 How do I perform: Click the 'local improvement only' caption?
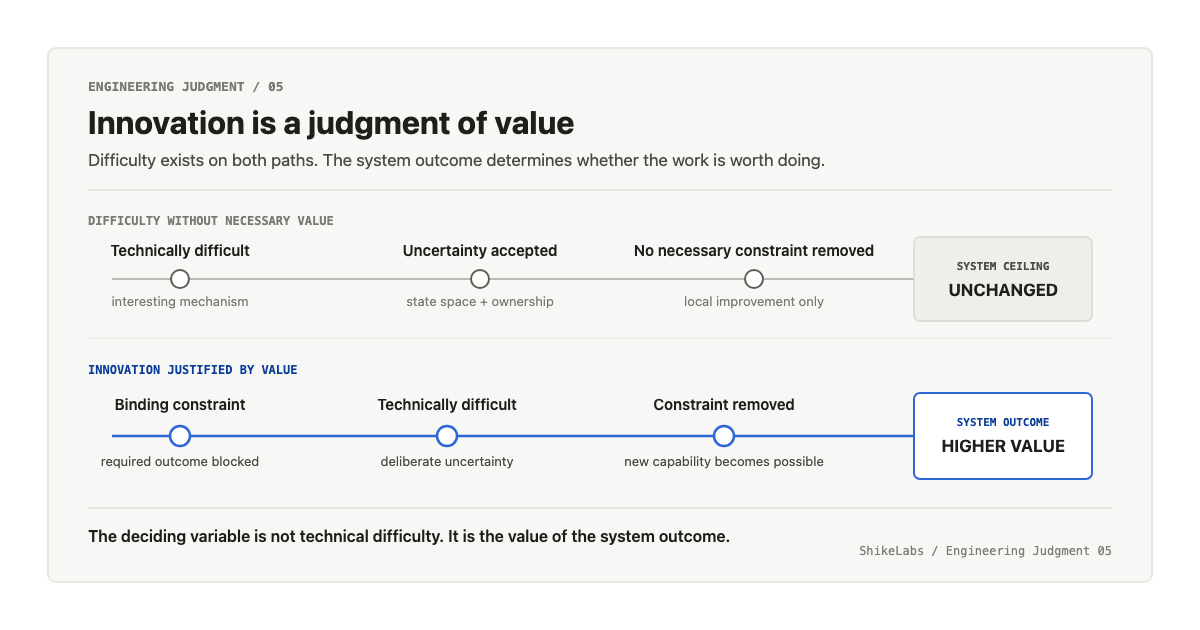pyautogui.click(x=754, y=302)
